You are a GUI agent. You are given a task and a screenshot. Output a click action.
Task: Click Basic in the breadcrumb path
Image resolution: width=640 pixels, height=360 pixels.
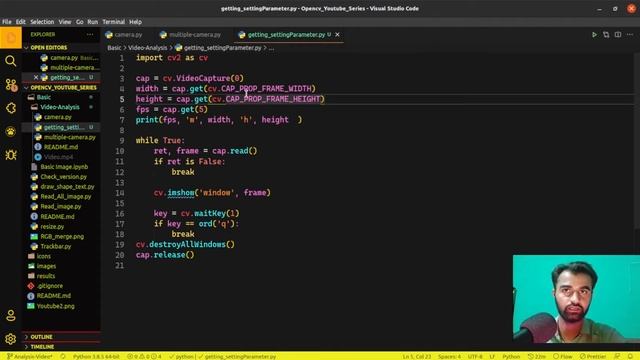[x=114, y=48]
